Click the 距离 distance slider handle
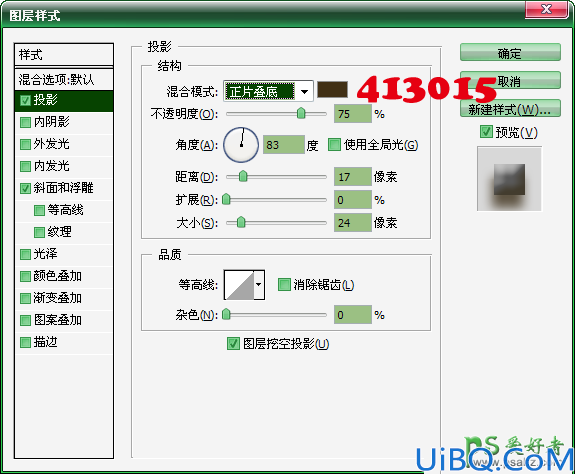This screenshot has height=474, width=575. pos(243,176)
